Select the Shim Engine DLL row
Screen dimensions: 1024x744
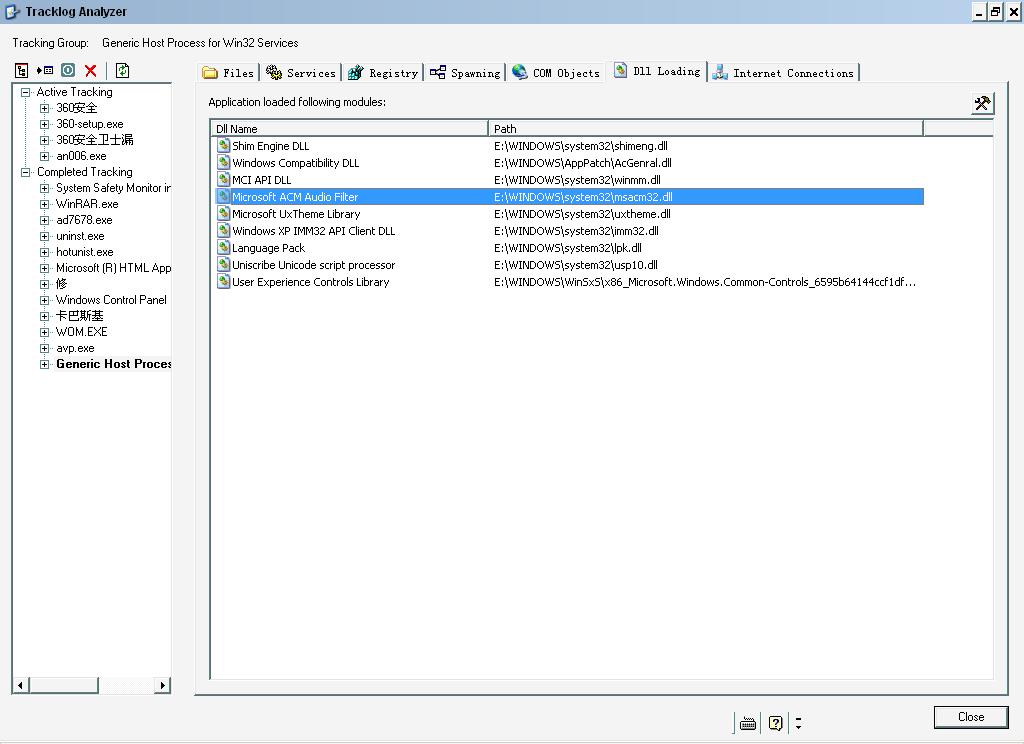270,146
